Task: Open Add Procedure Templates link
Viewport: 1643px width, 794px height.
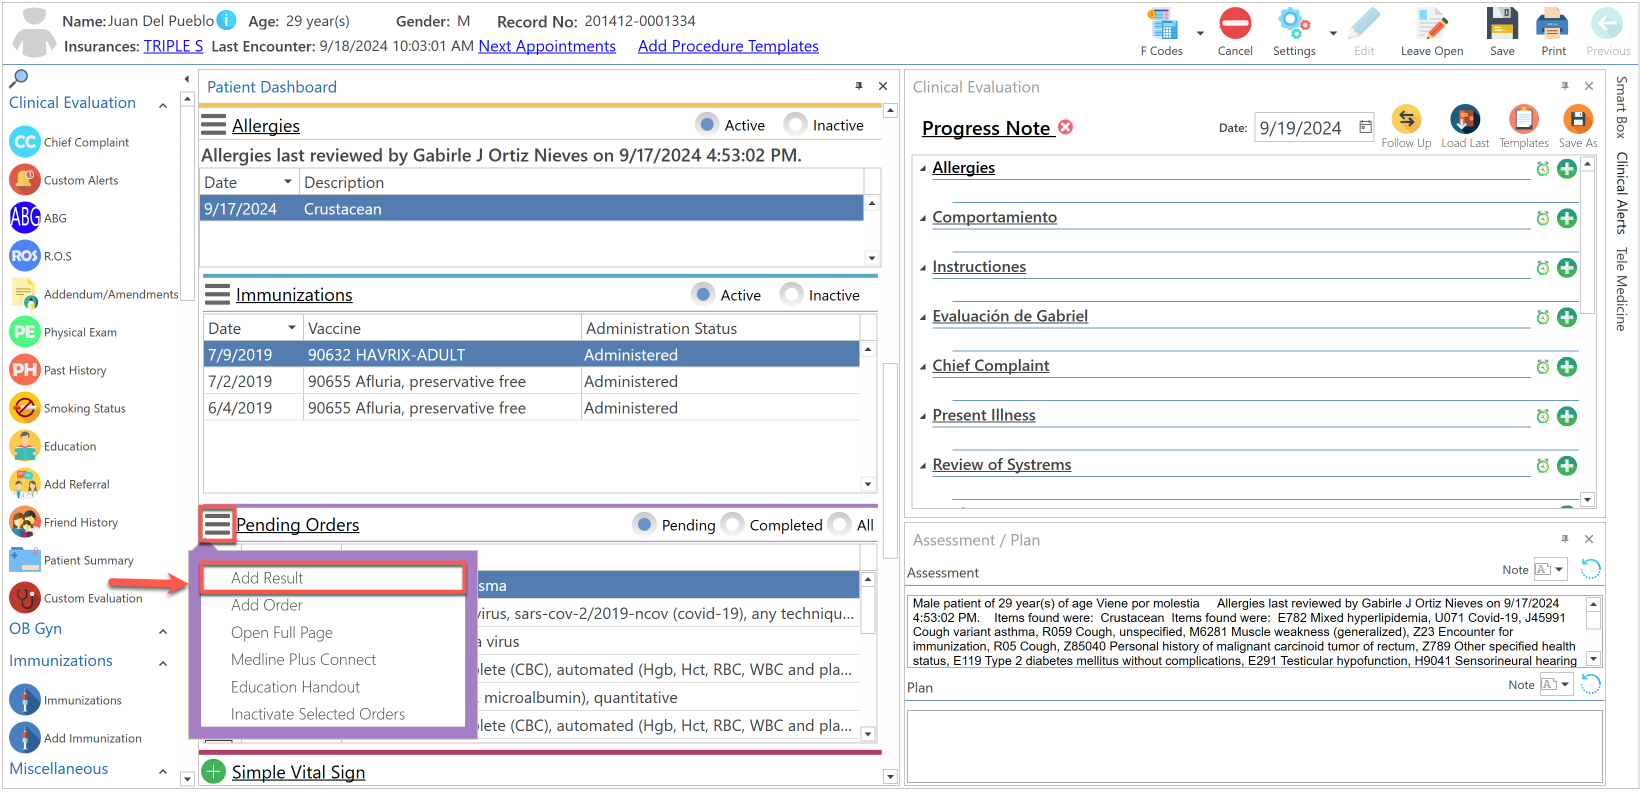Action: pyautogui.click(x=728, y=46)
